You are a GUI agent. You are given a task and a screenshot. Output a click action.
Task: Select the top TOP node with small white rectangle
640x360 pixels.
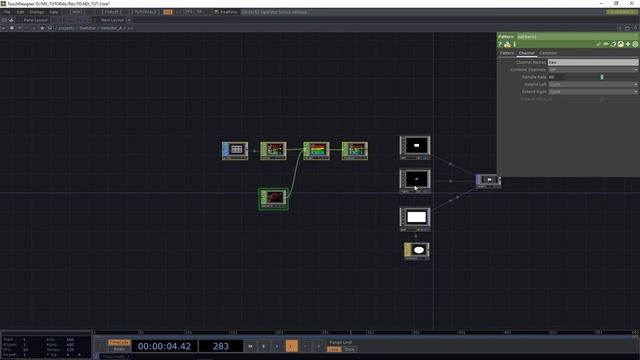click(415, 147)
